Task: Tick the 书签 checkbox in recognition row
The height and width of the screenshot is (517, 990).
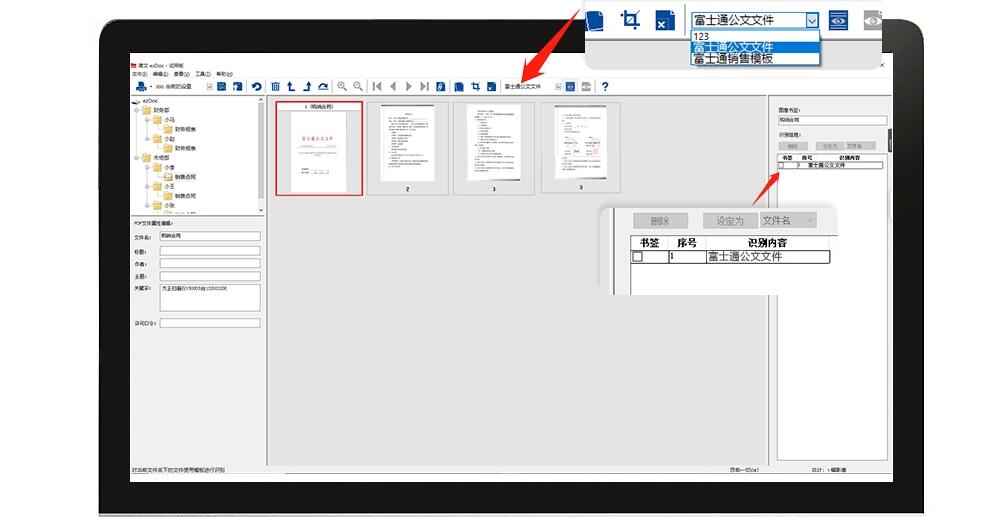Action: (781, 165)
